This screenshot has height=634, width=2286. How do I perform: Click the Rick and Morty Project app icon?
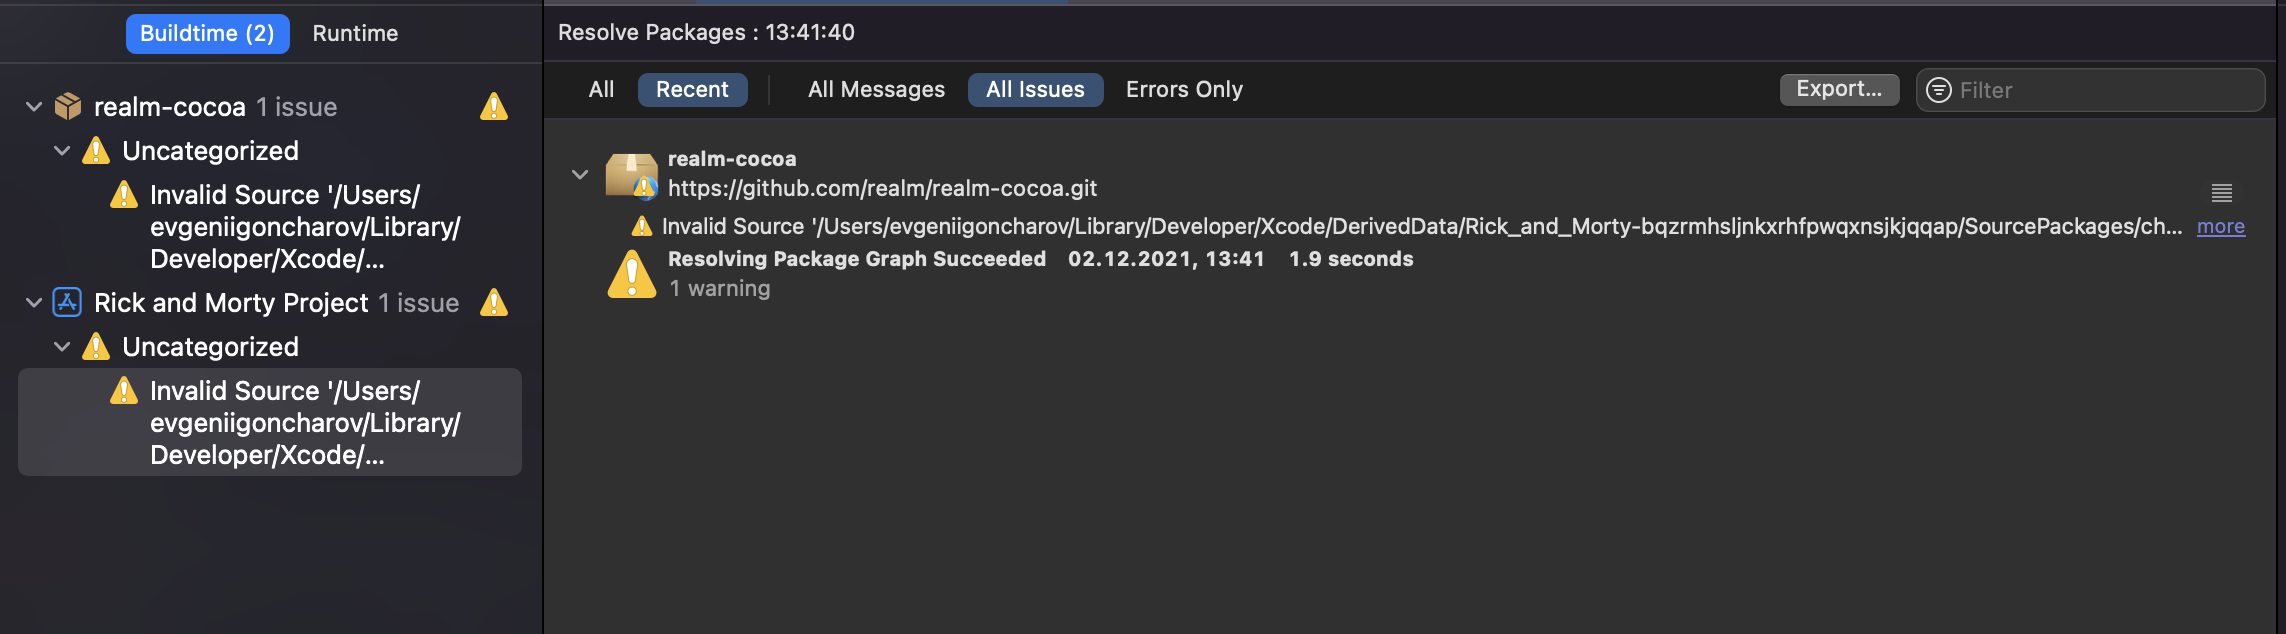point(67,302)
